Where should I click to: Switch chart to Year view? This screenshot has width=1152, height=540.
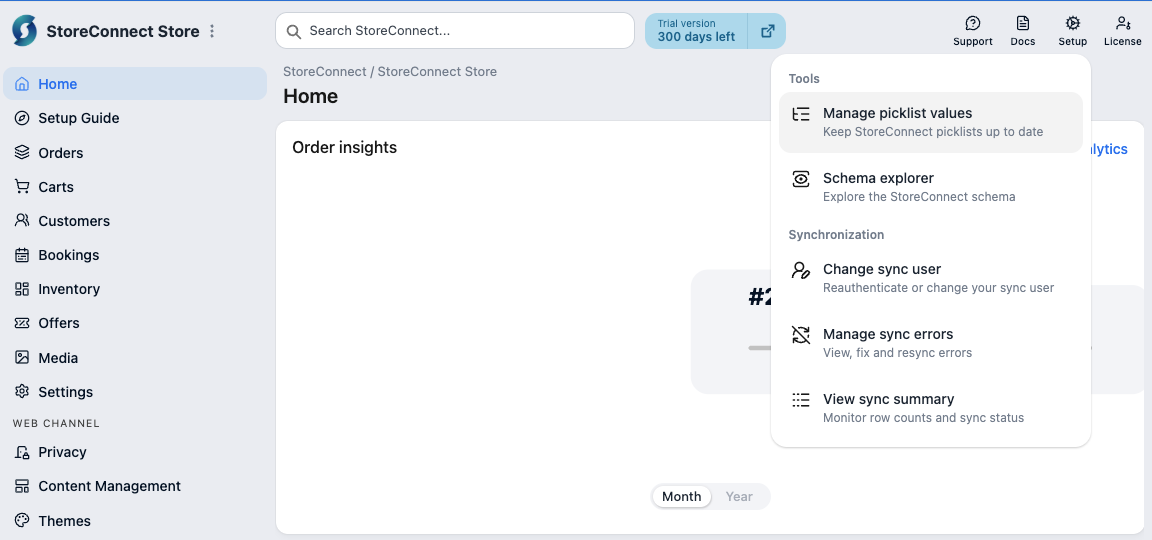coord(739,497)
